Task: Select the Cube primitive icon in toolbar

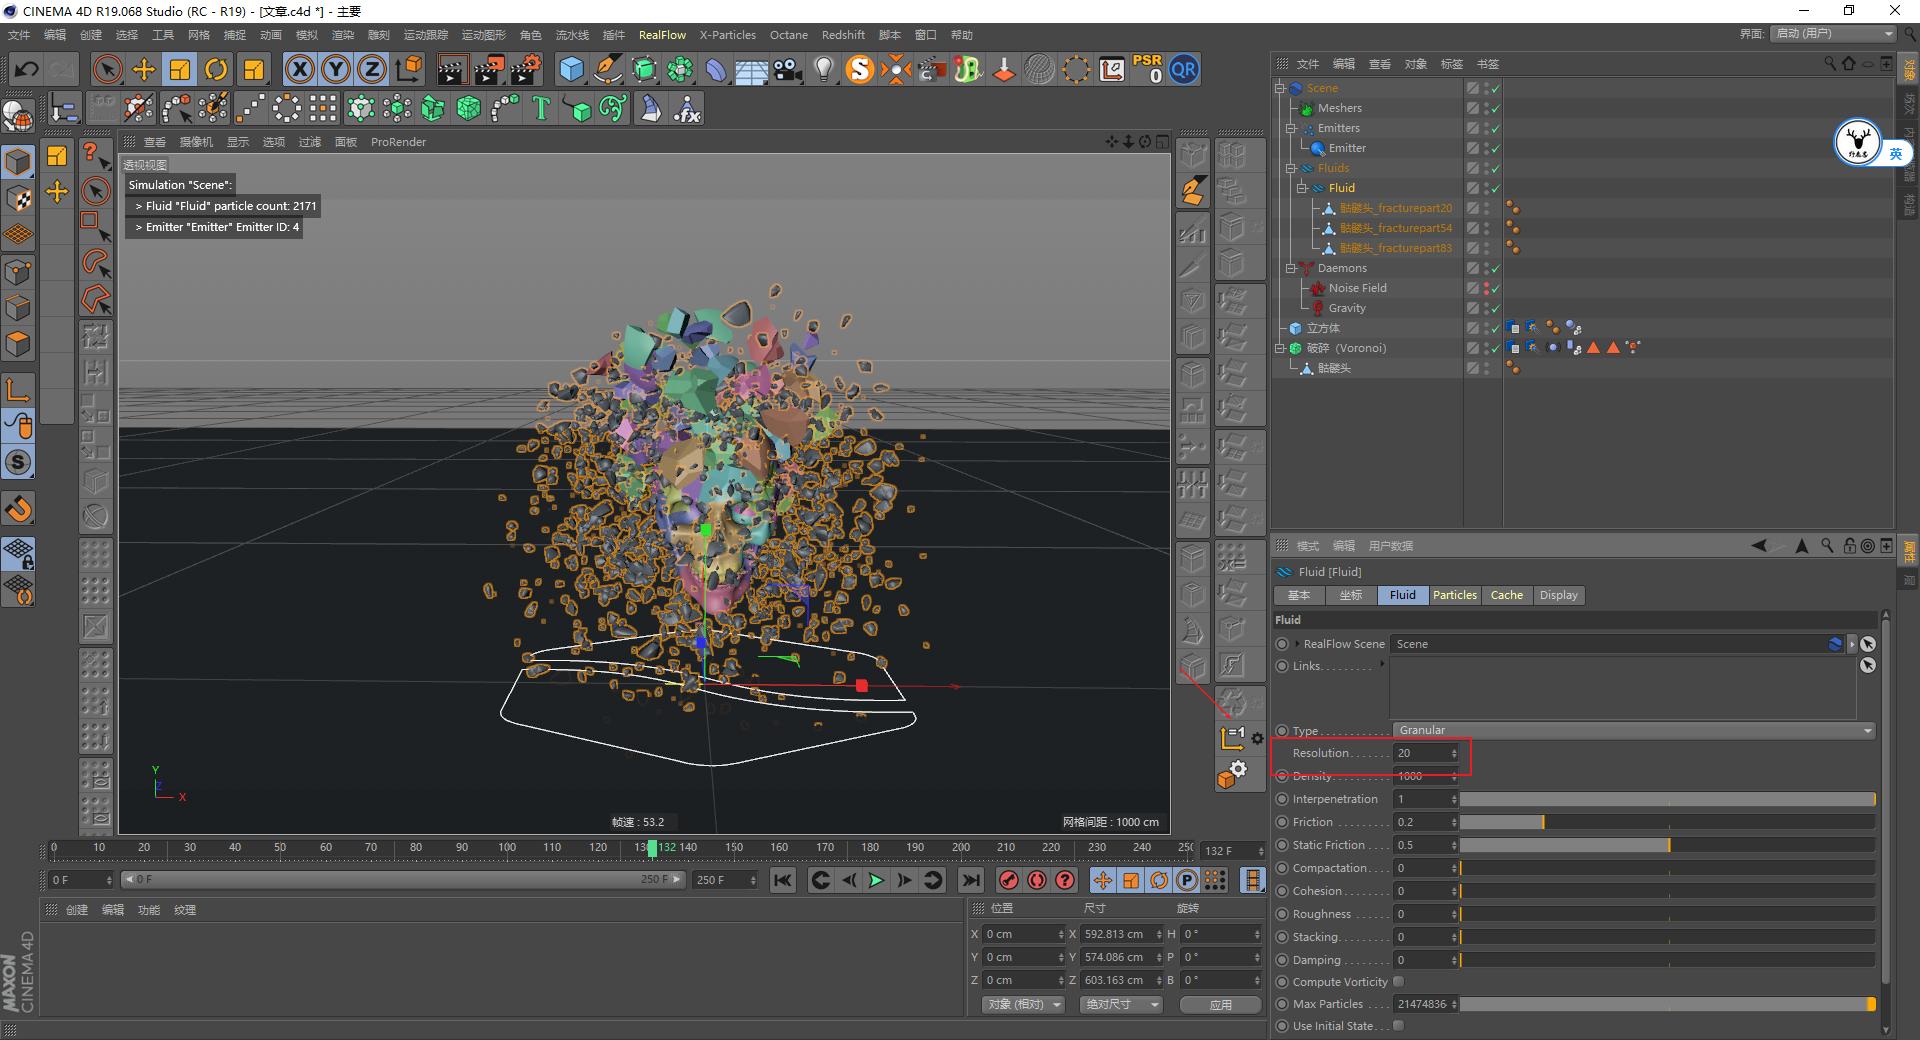Action: (571, 68)
